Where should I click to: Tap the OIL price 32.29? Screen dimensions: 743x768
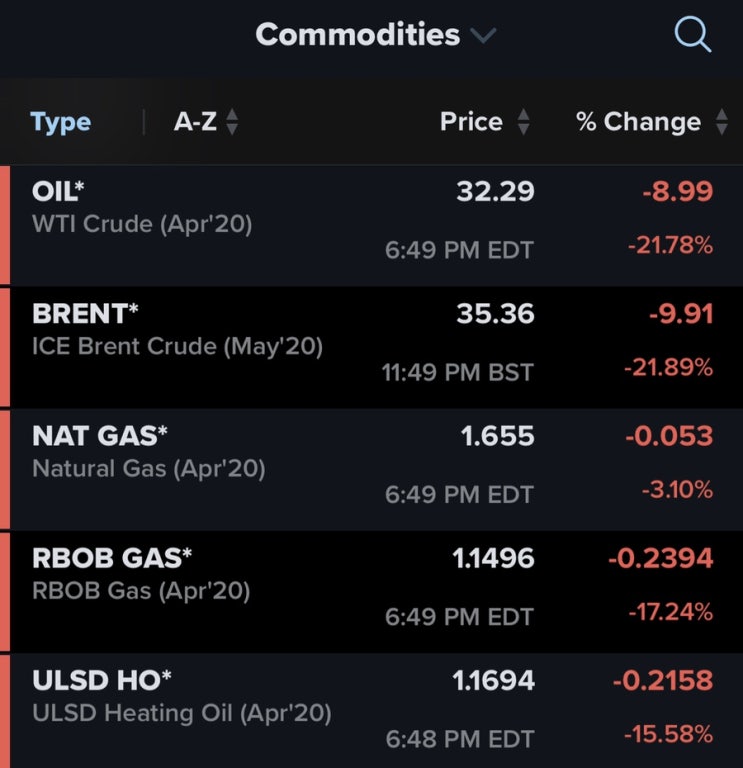tap(495, 191)
